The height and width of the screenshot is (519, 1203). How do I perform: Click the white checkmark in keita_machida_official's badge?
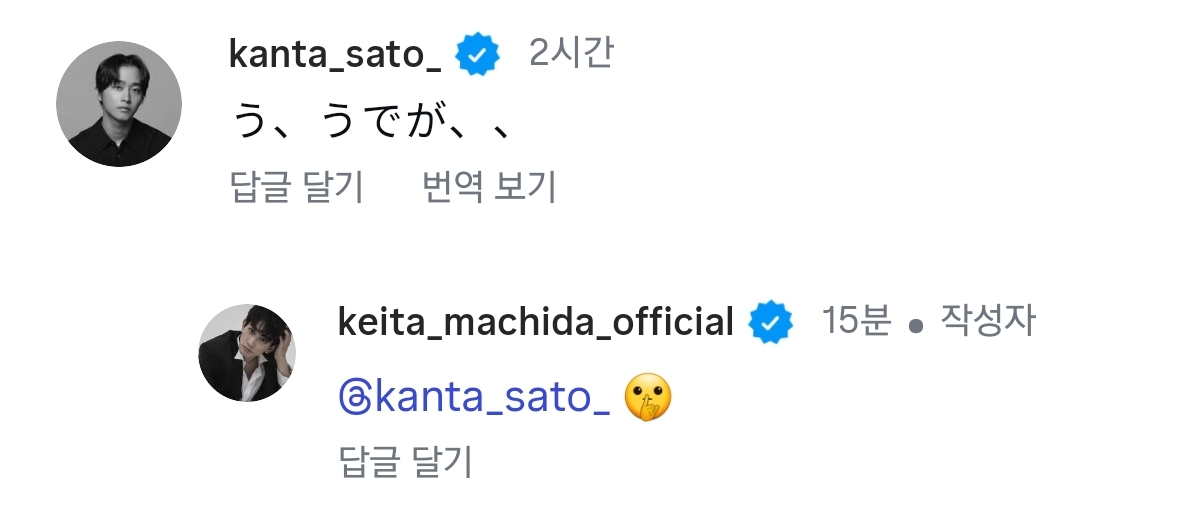click(x=771, y=323)
